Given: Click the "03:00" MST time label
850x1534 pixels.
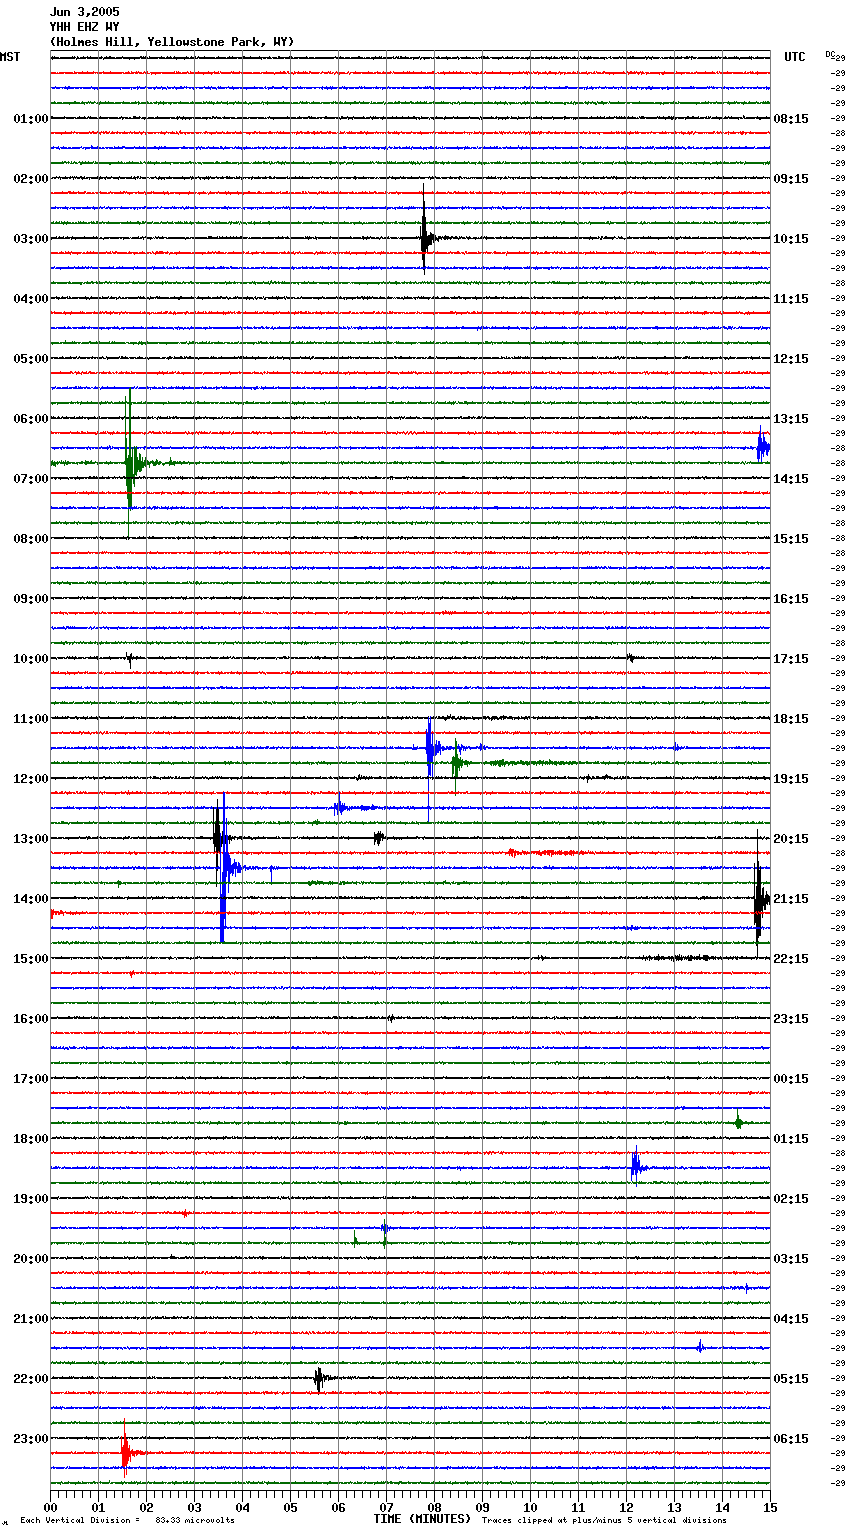Looking at the screenshot, I should click(31, 239).
